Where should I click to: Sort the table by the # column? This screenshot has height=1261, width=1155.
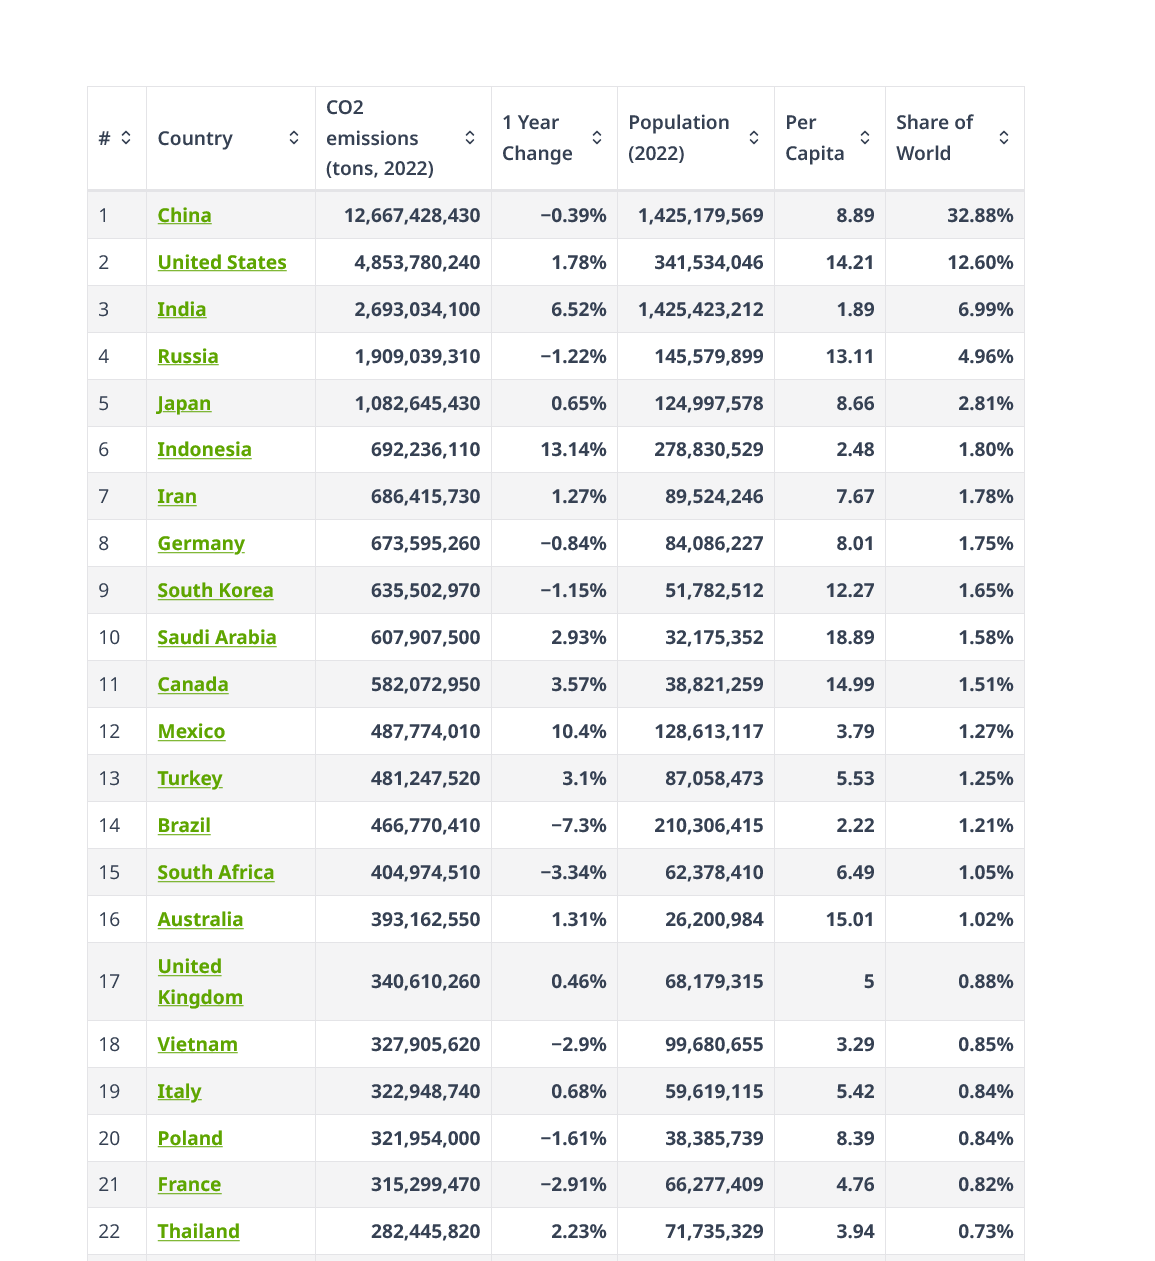coord(125,138)
